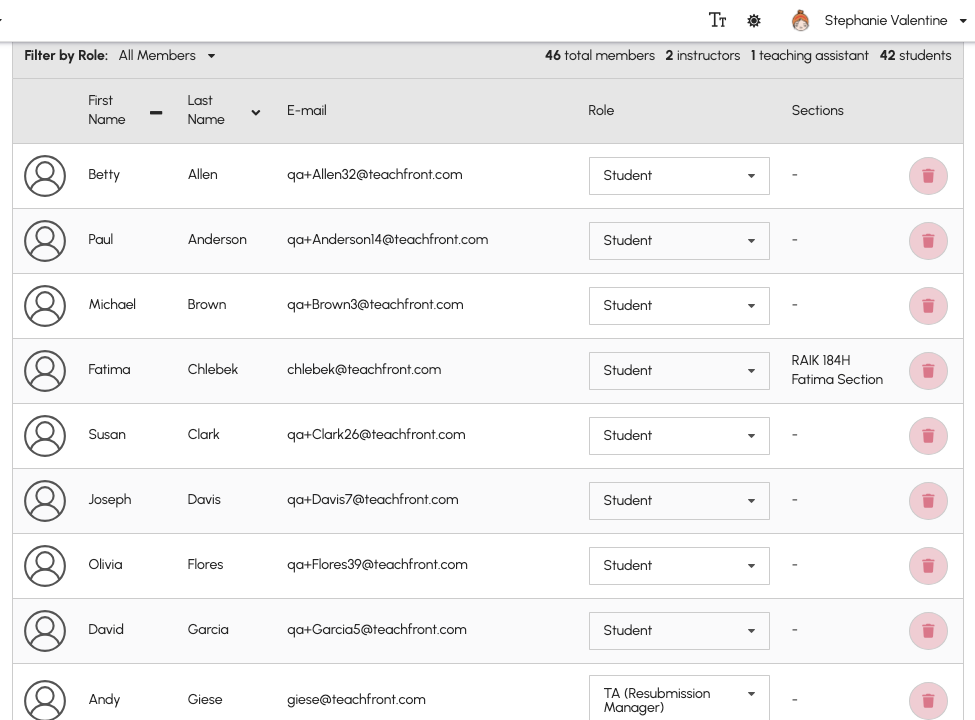
Task: Delete Michael Brown from the roster
Action: pyautogui.click(x=928, y=306)
